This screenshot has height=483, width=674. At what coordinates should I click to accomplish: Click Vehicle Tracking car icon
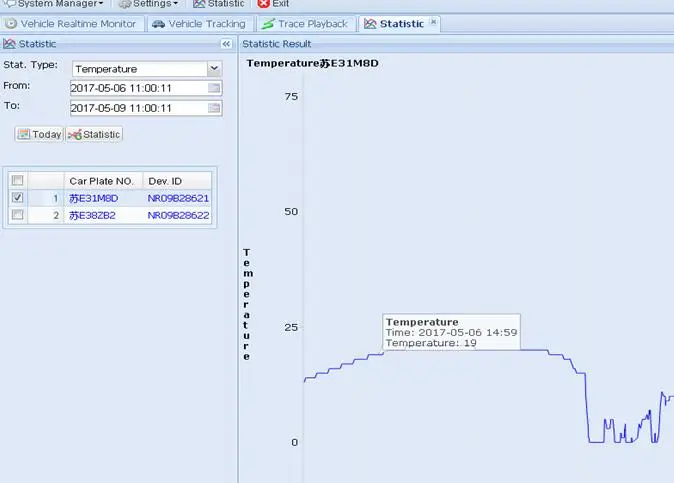[x=159, y=24]
